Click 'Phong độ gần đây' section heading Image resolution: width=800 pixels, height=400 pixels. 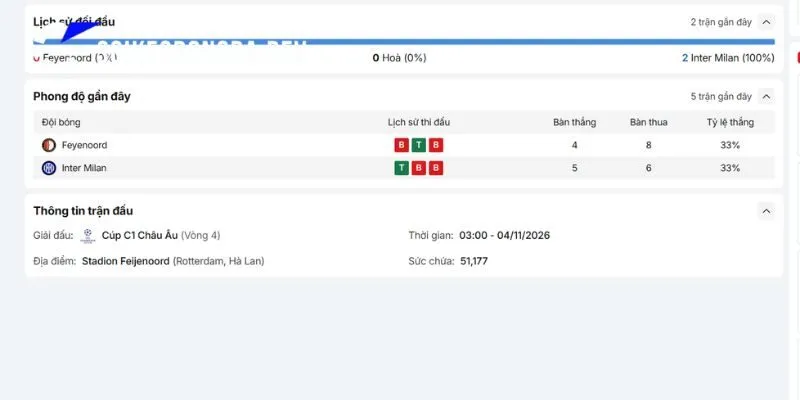point(82,96)
